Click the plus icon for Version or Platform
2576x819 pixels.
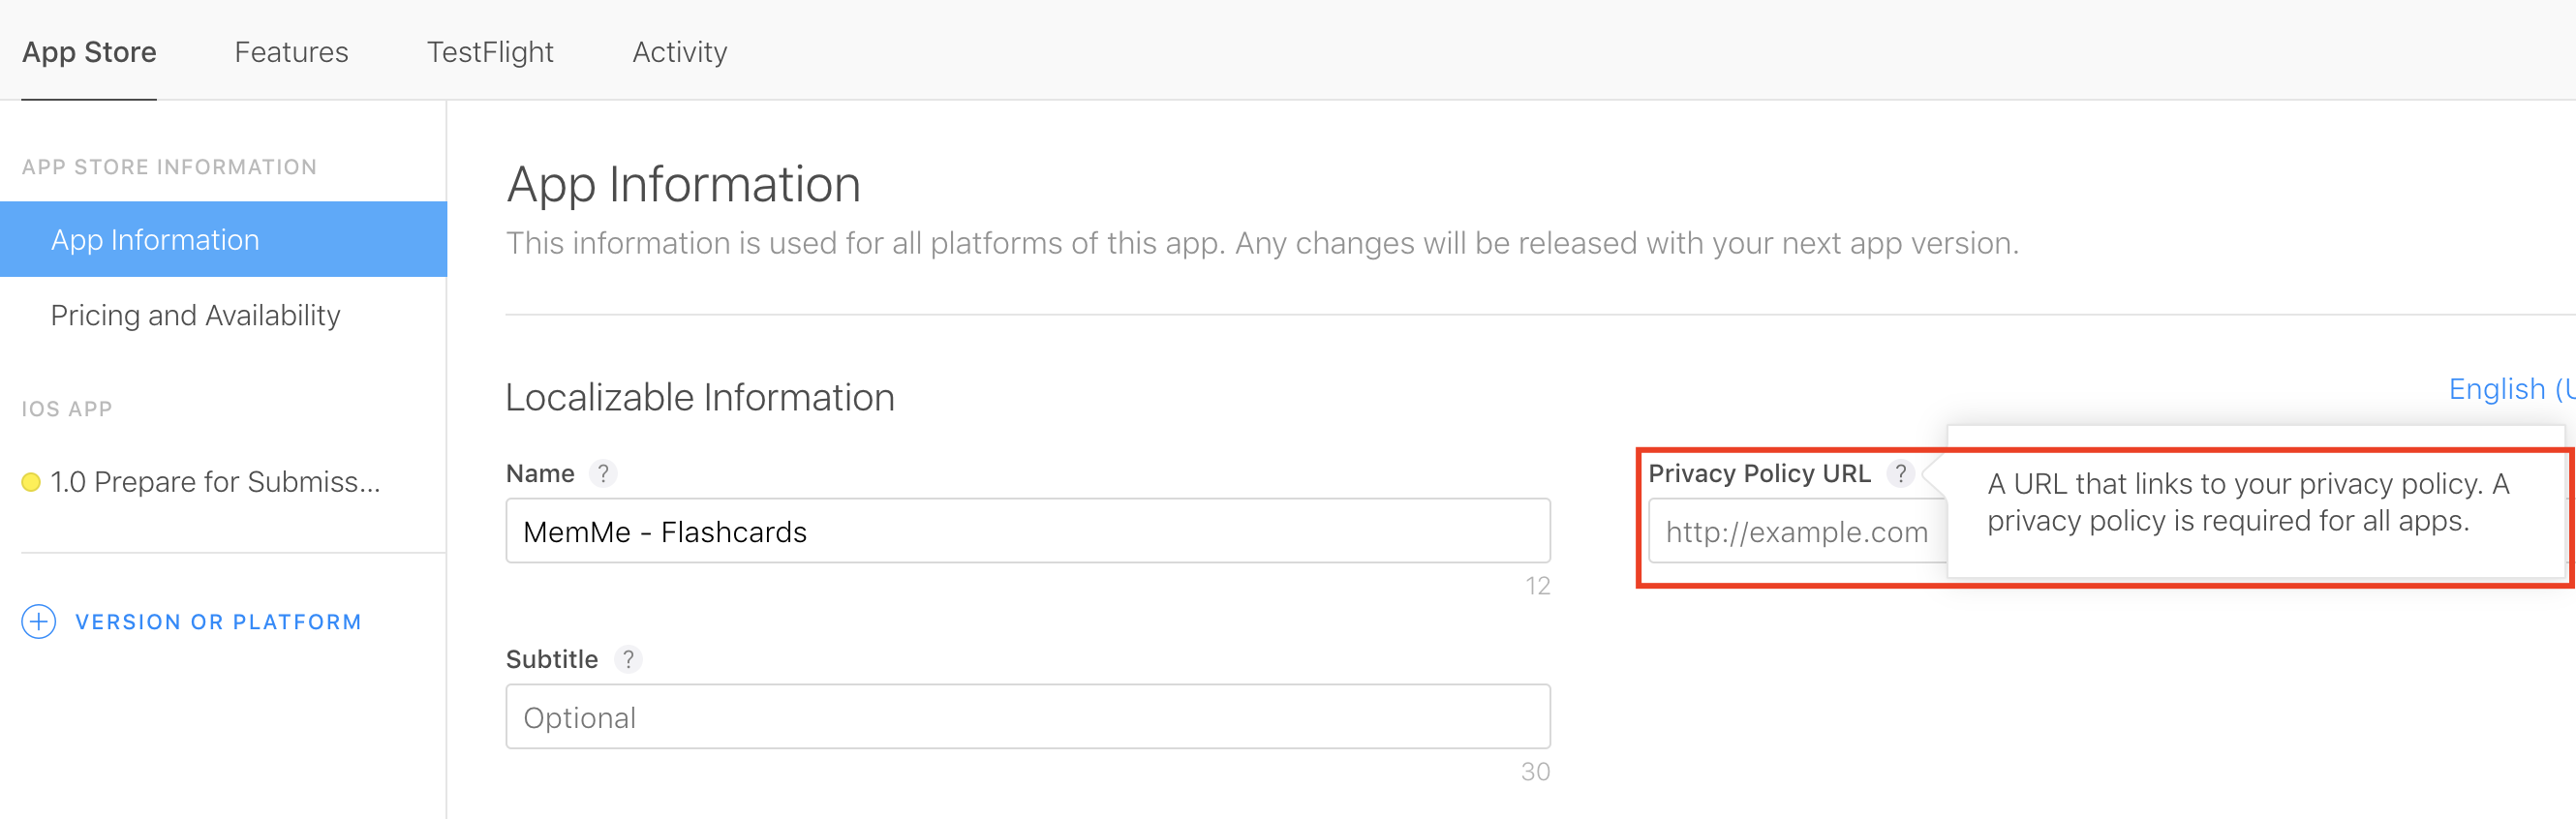pyautogui.click(x=38, y=621)
